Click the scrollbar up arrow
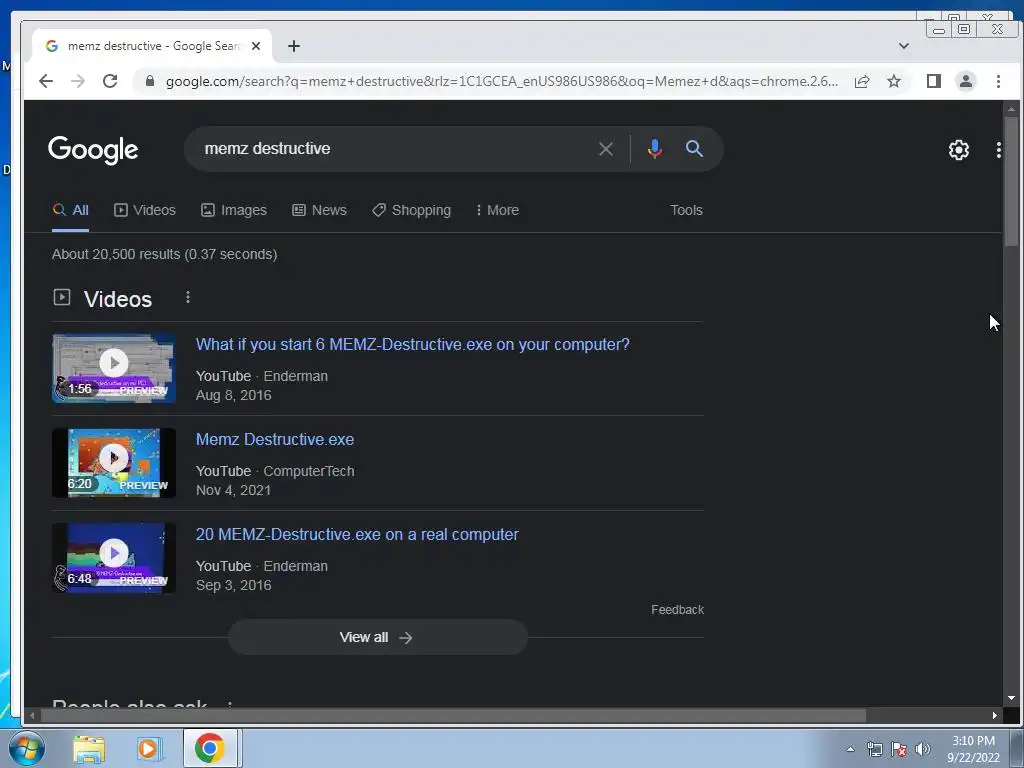This screenshot has width=1024, height=768. click(x=1011, y=108)
